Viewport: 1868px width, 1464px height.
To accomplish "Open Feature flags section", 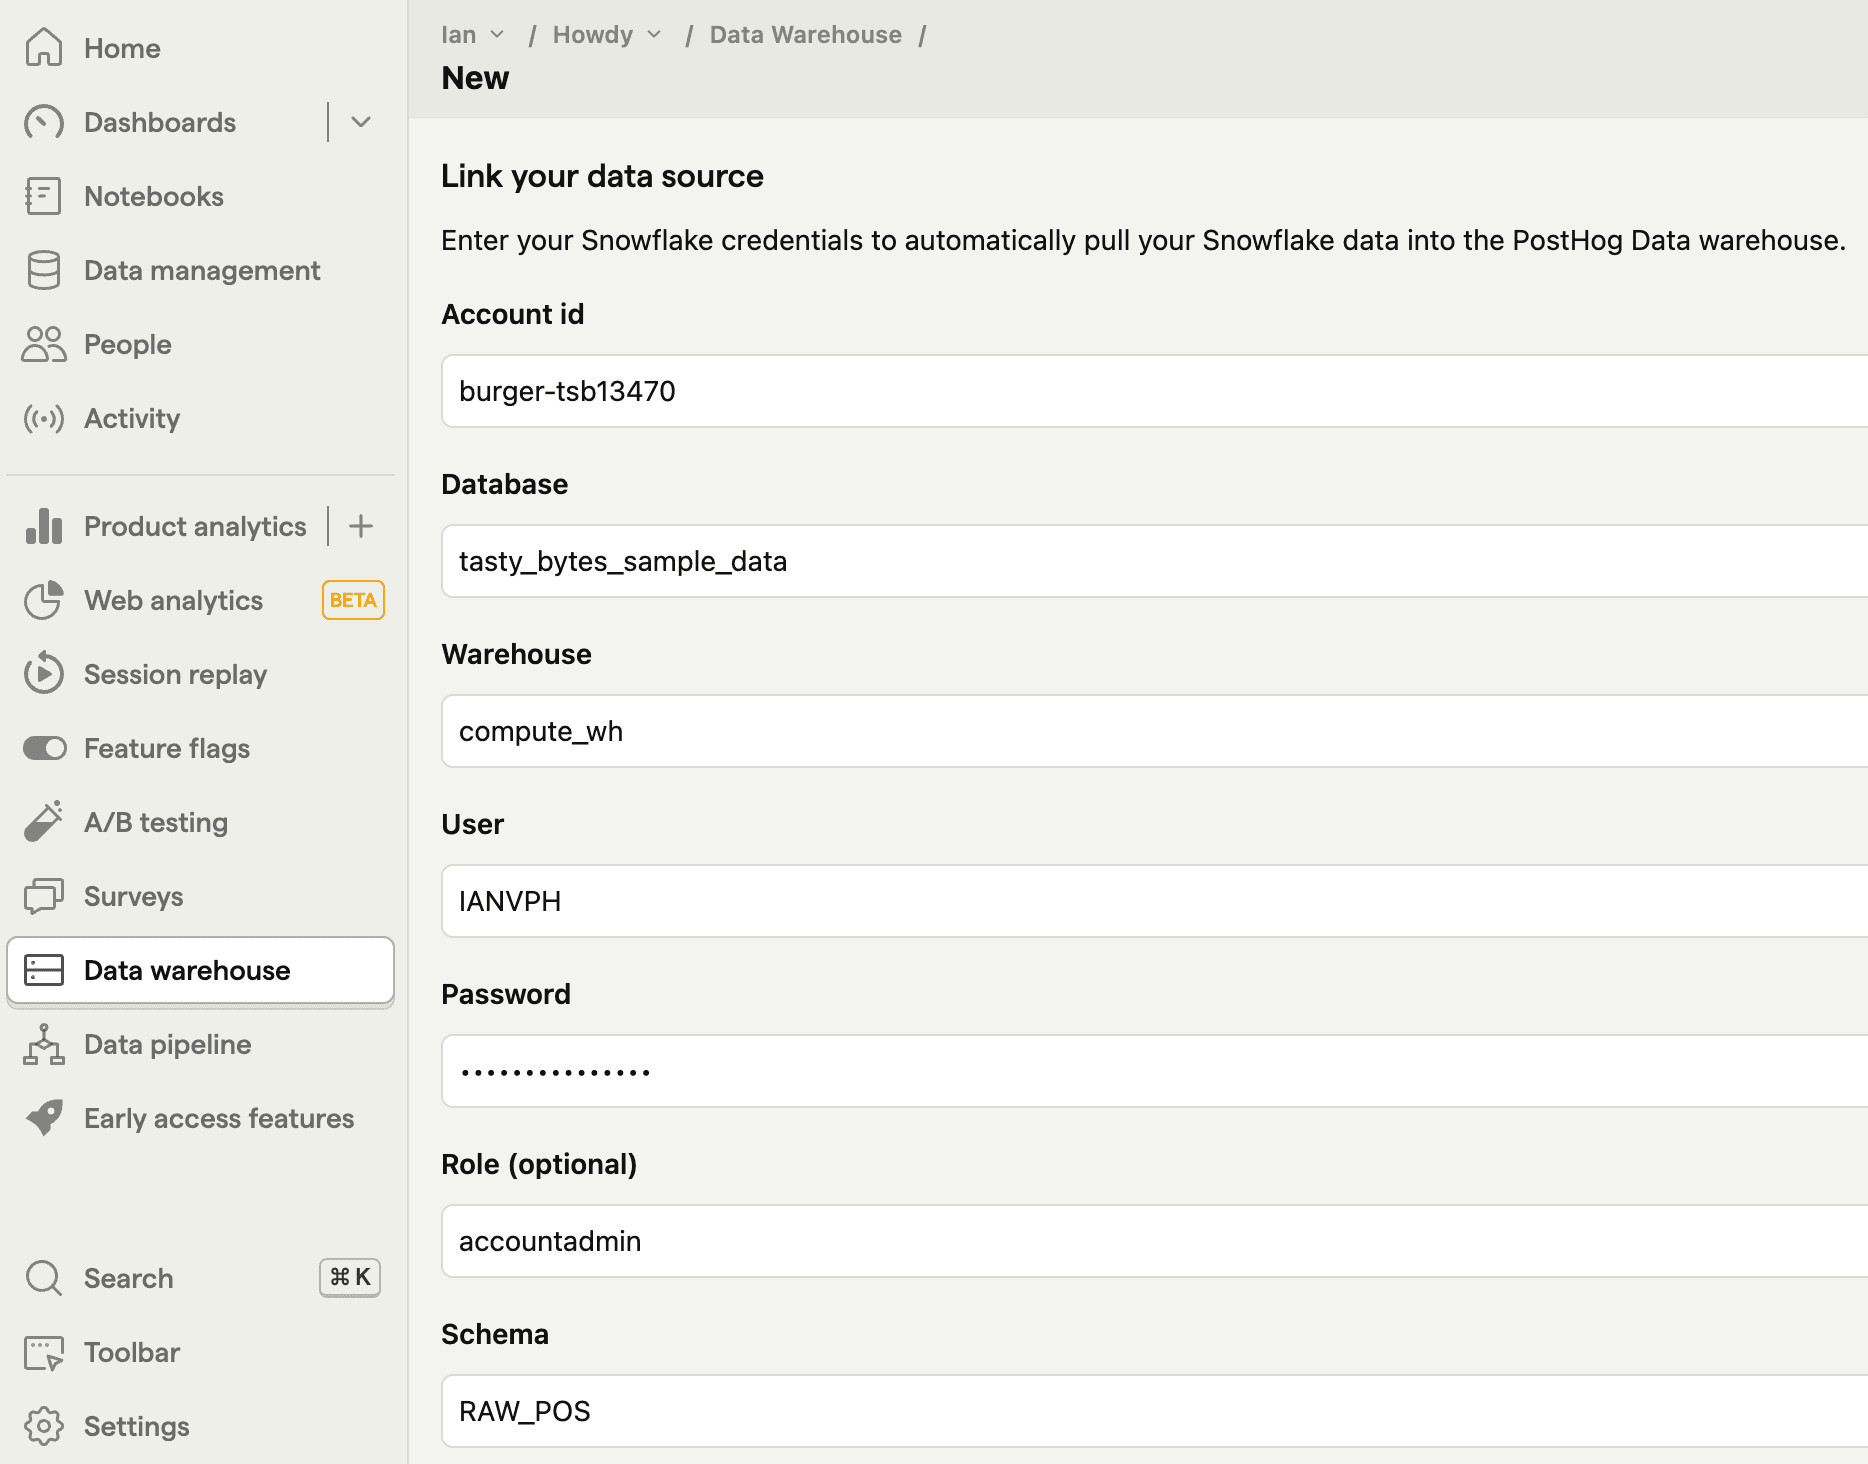I will pyautogui.click(x=167, y=748).
